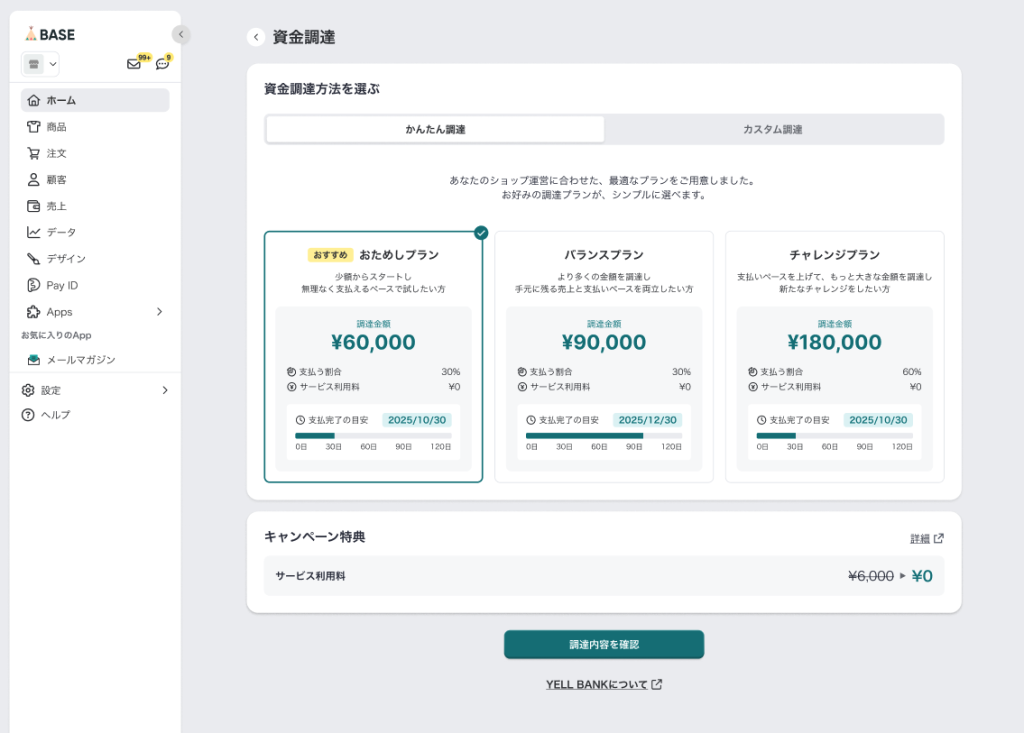Switch to the カスタム調達 tab
Image resolution: width=1024 pixels, height=733 pixels.
coord(772,130)
